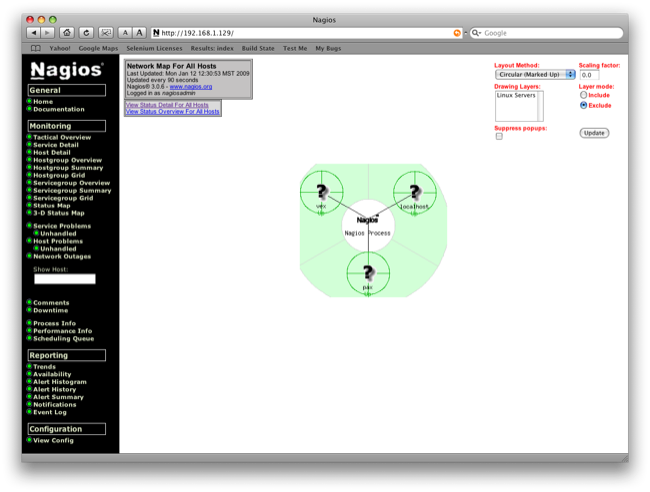Viewport: 650px width, 492px height.
Task: Click the Scaling factor input field
Action: coord(589,75)
